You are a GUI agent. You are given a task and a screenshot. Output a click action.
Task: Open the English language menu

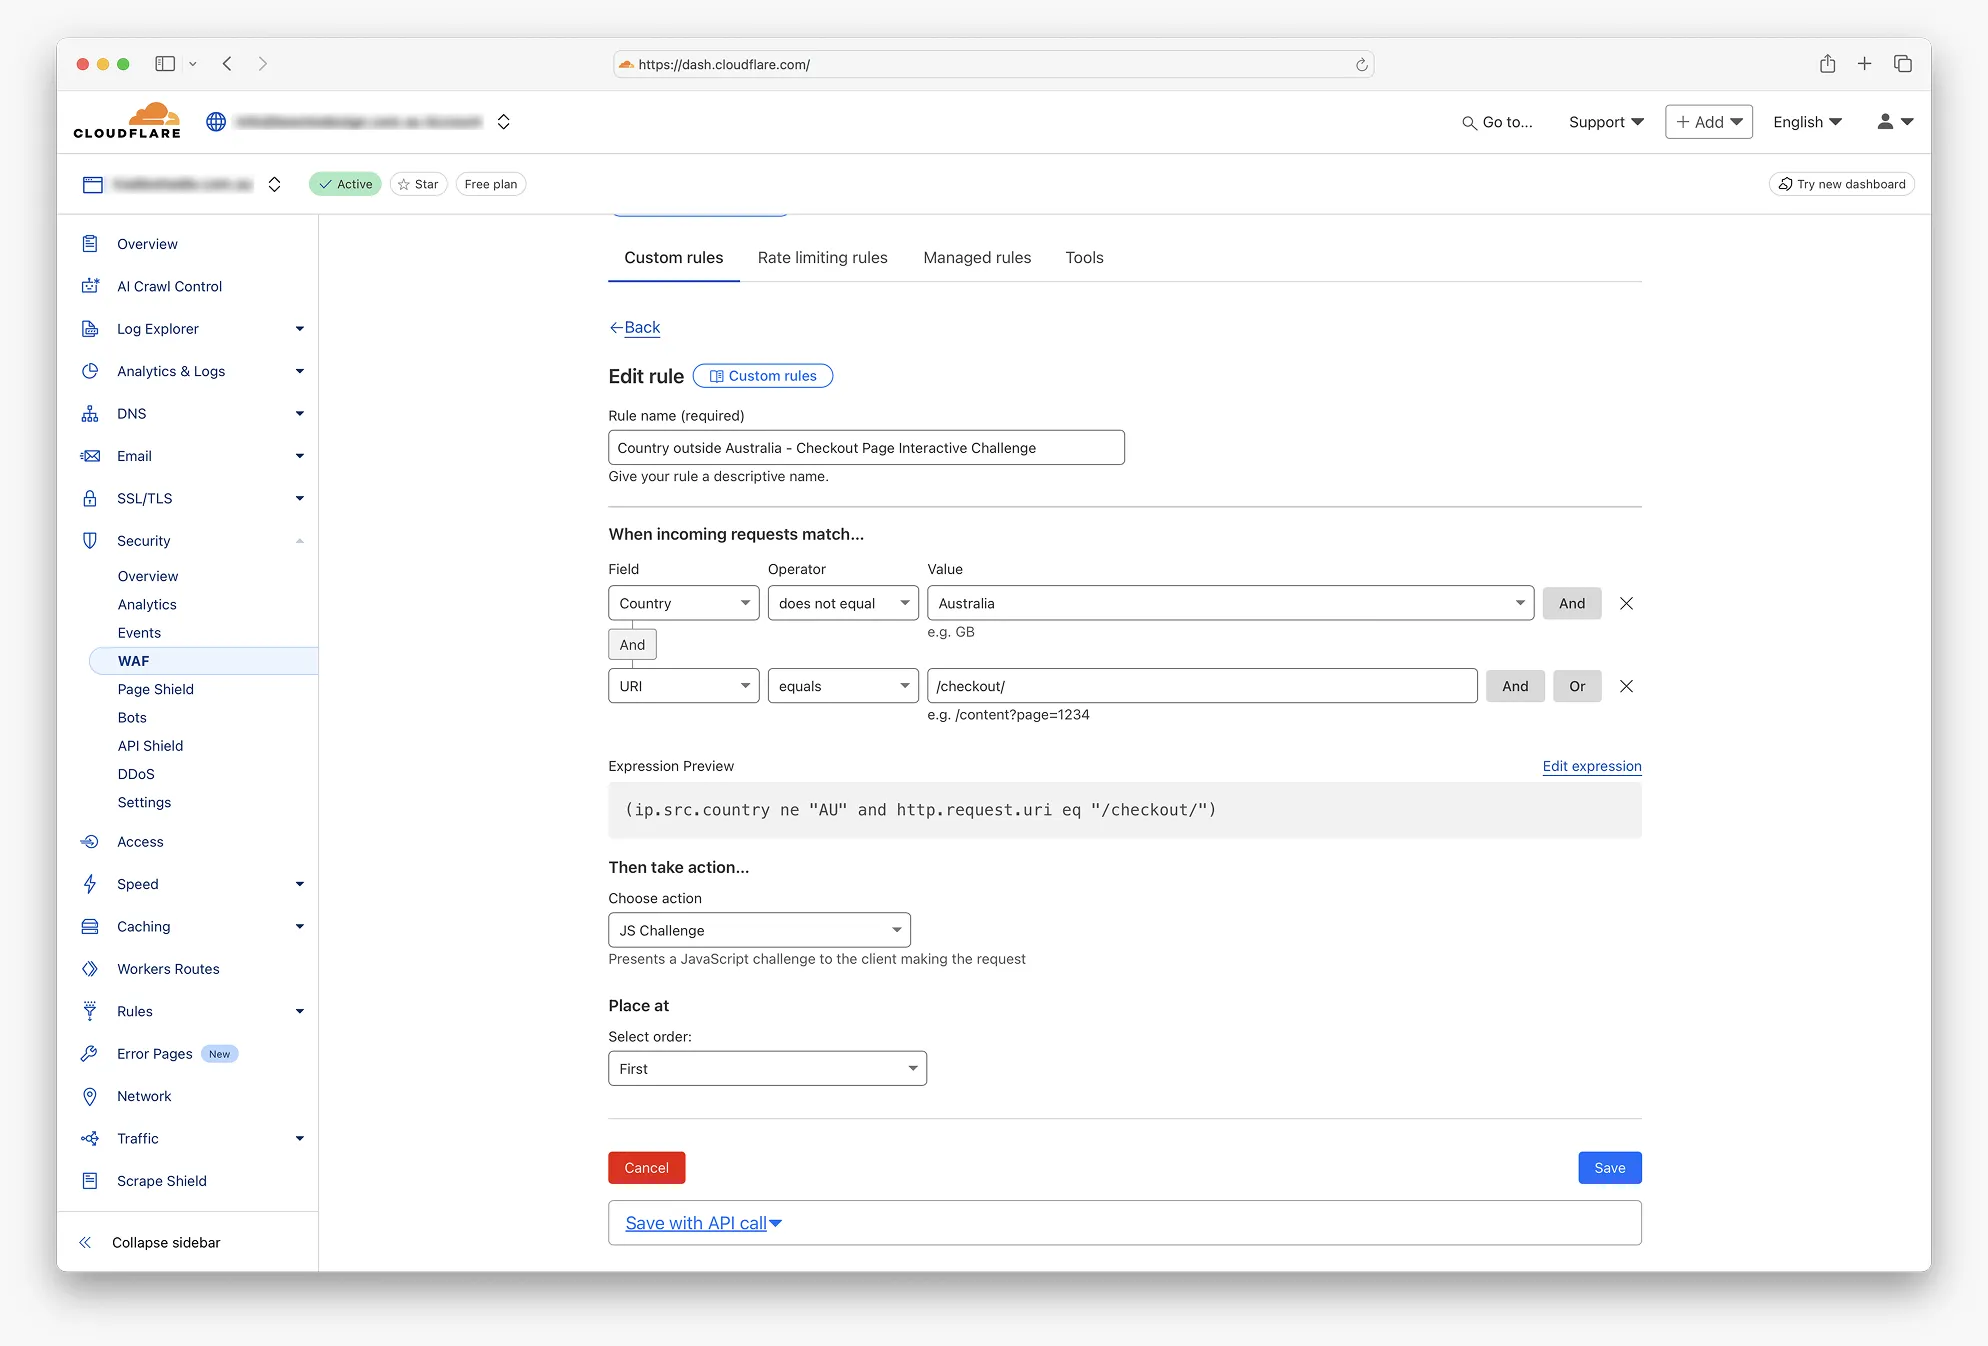[1806, 121]
